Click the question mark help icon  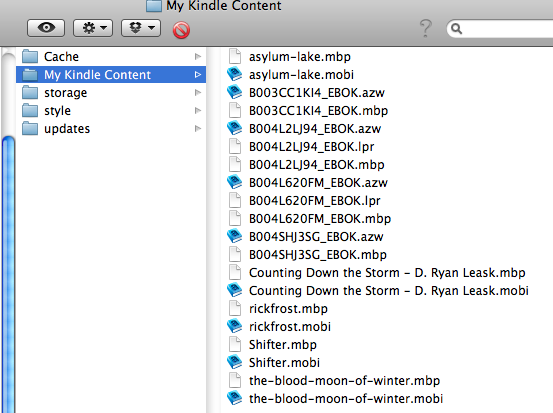point(426,28)
